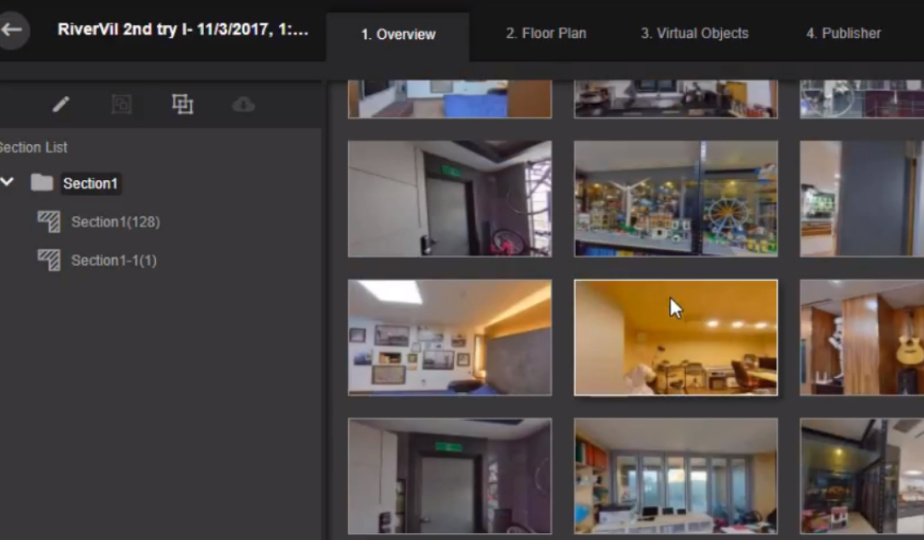Screen dimensions: 924x540
Task: Select the Section1 folder label
Action: tap(90, 183)
